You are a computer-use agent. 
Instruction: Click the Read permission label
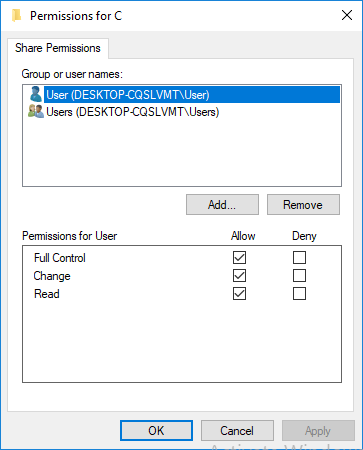(x=47, y=294)
